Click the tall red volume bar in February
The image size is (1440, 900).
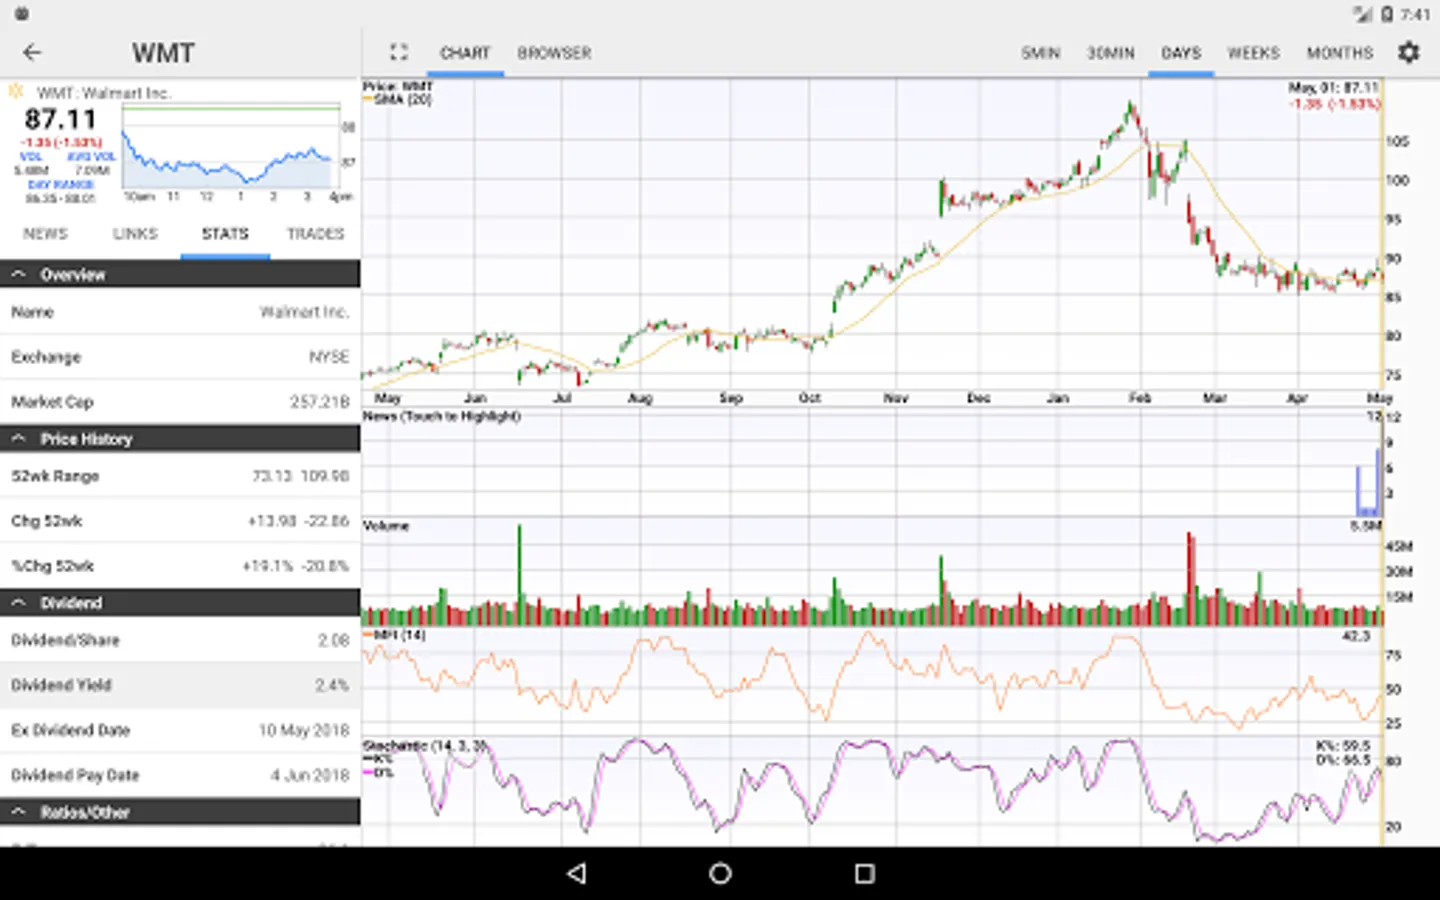[1190, 579]
